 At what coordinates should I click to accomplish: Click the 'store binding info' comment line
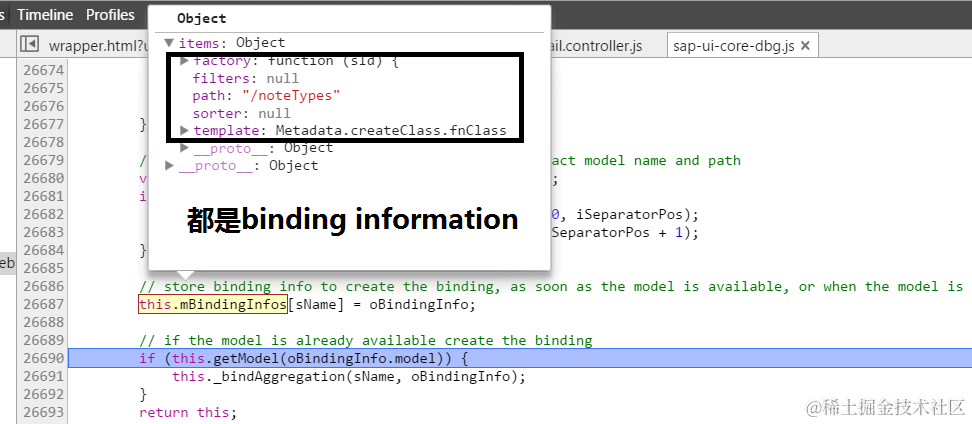[x=550, y=286]
